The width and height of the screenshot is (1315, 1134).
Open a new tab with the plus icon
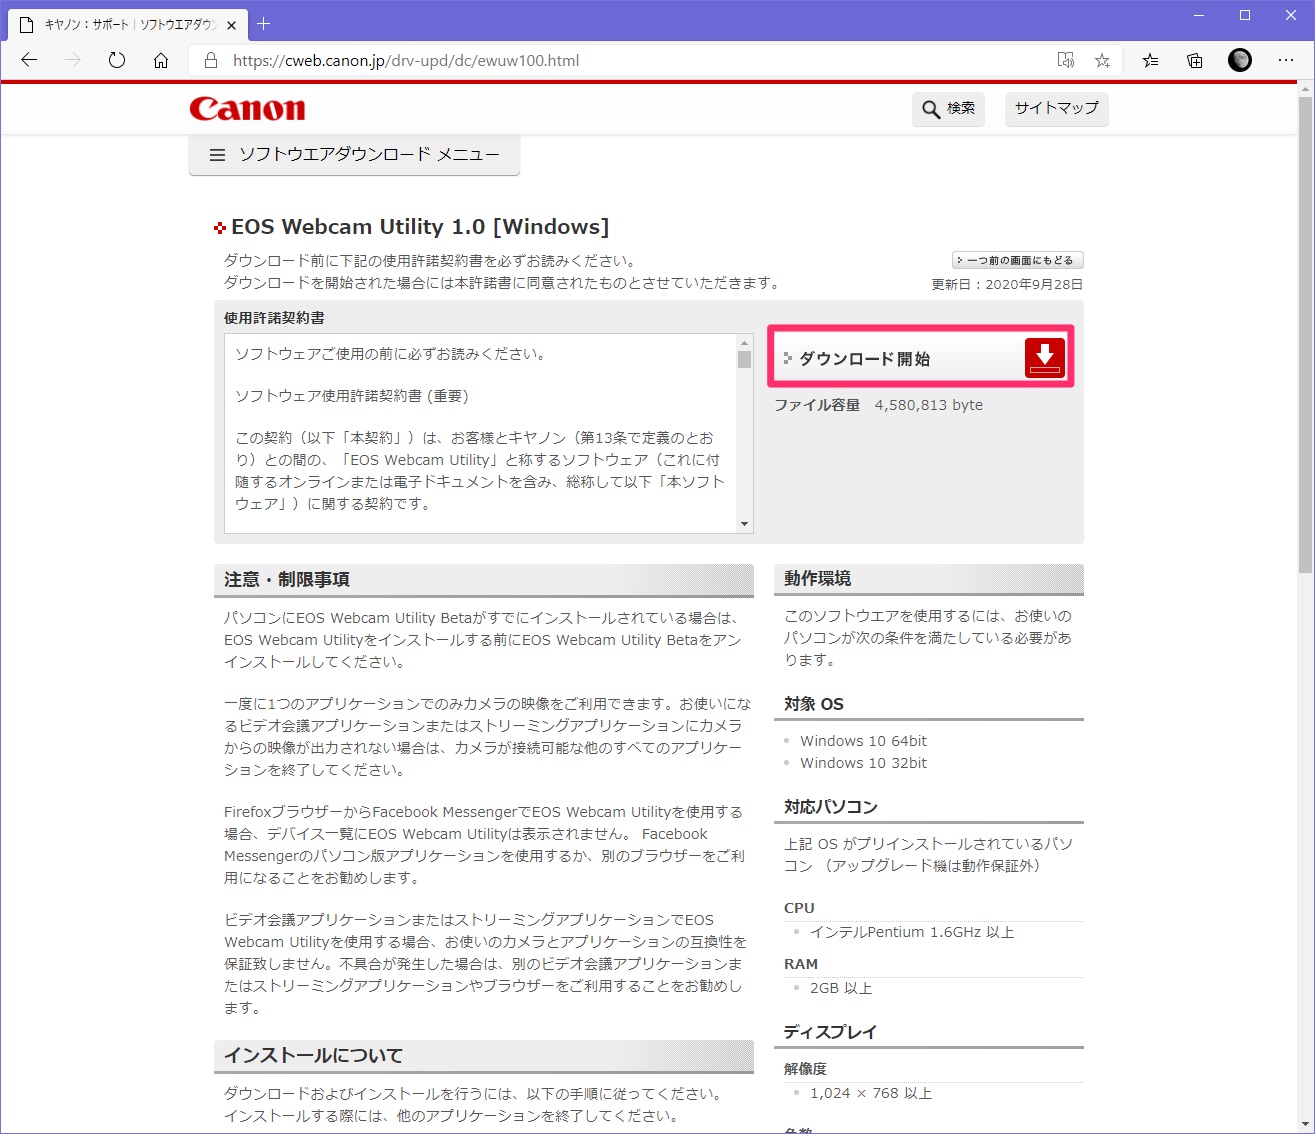point(264,23)
